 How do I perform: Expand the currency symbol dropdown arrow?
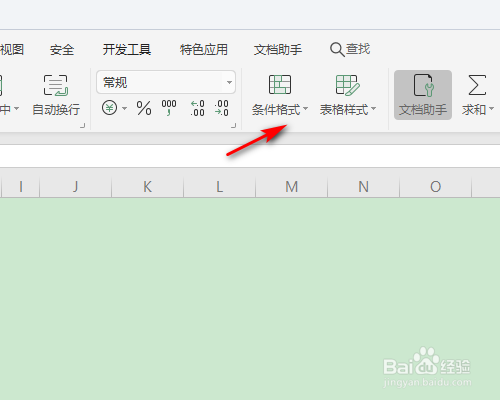pyautogui.click(x=124, y=108)
